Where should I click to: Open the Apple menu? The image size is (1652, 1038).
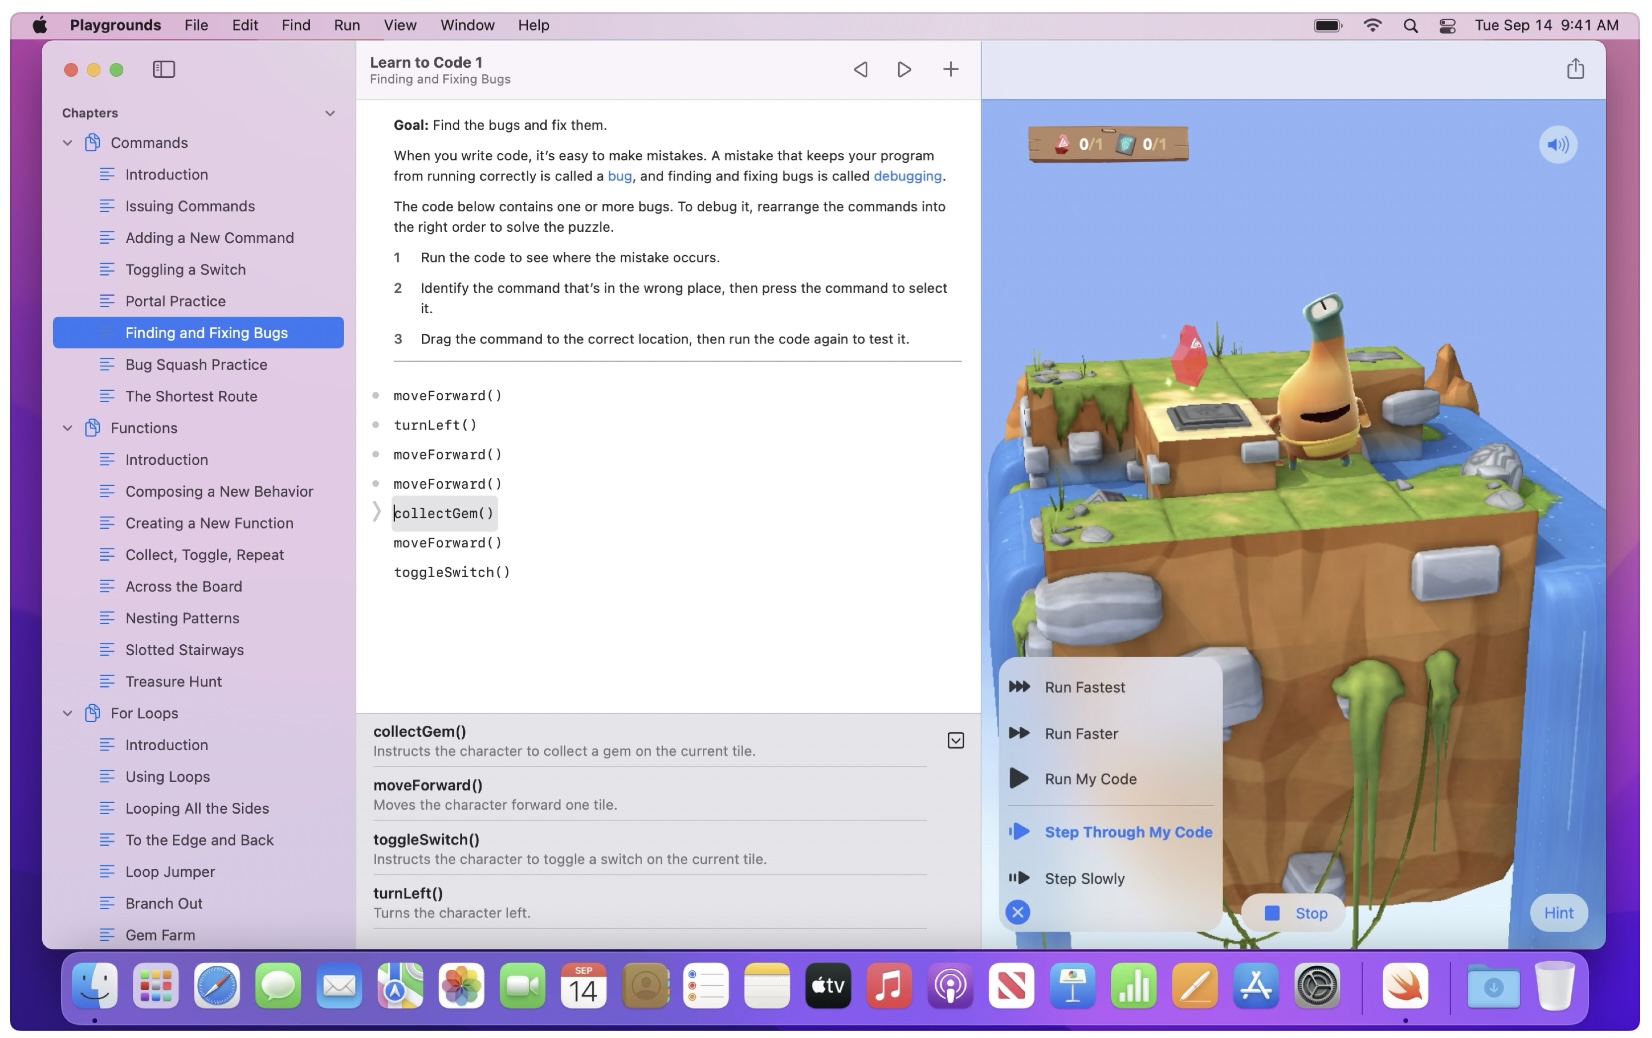pyautogui.click(x=40, y=25)
